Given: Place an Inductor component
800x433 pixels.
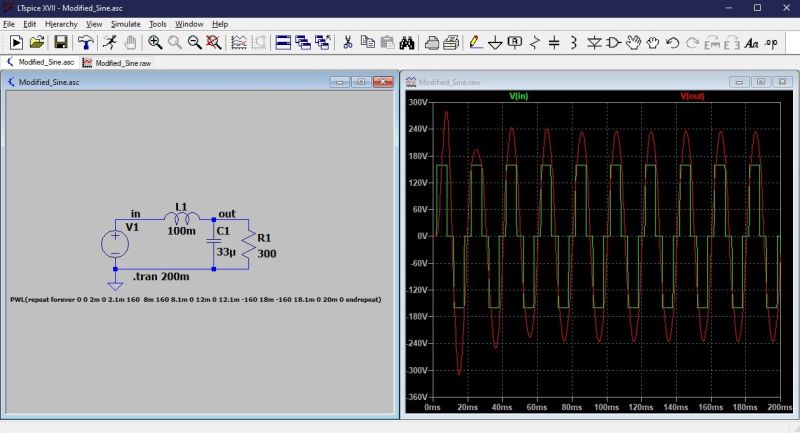Looking at the screenshot, I should [x=573, y=43].
